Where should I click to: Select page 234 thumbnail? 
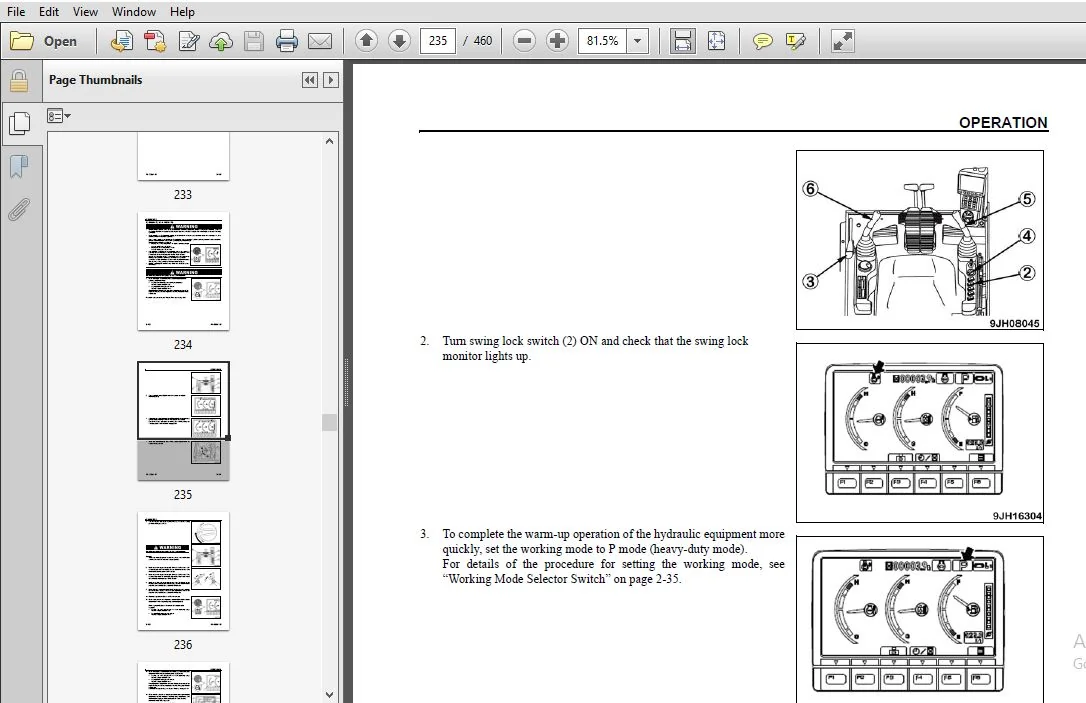click(183, 271)
